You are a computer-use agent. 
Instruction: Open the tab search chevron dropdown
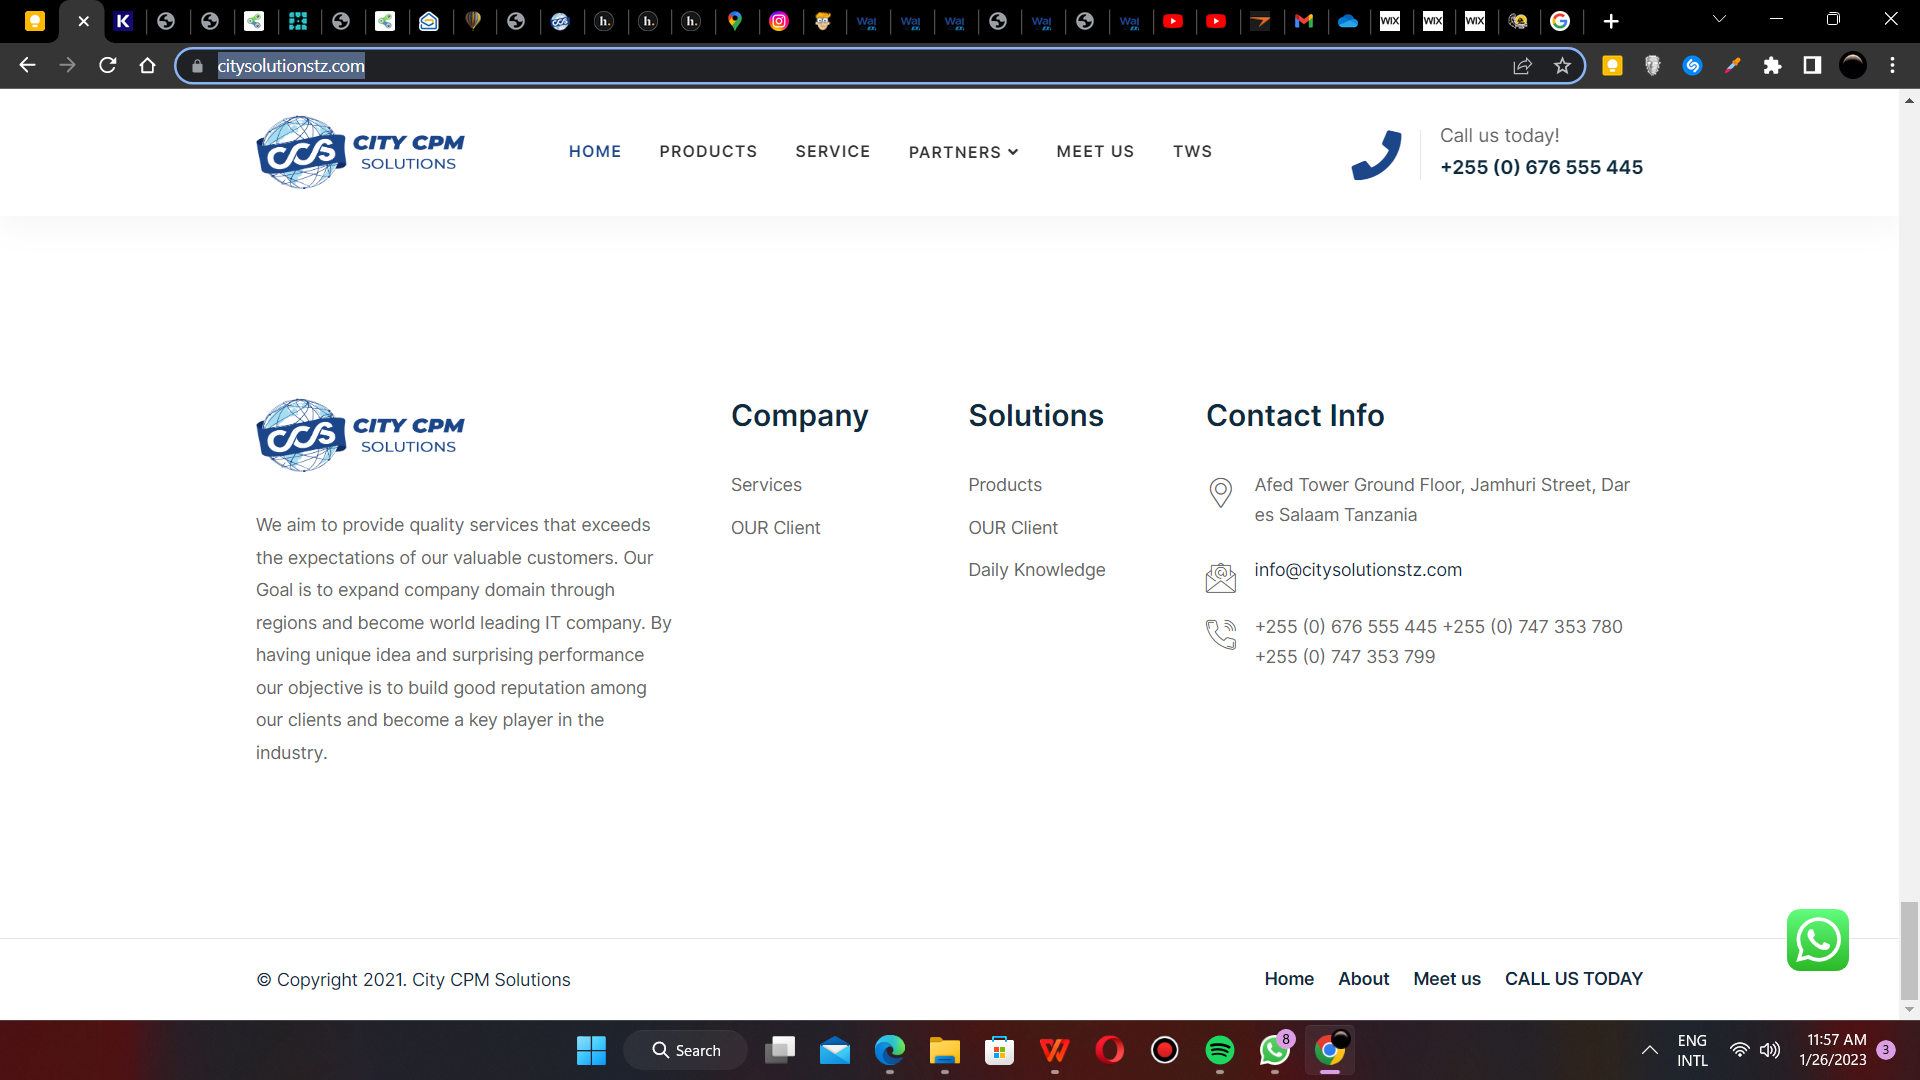(1719, 19)
